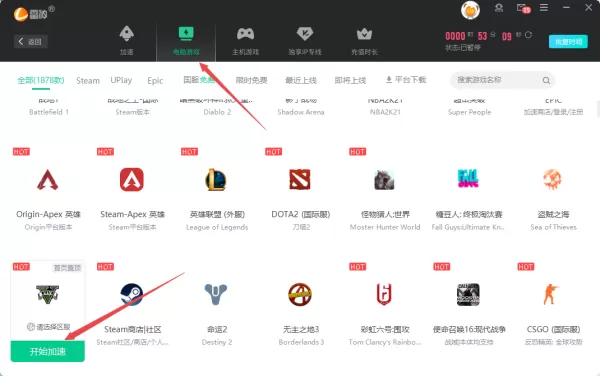Open the hamburger main menu
This screenshot has height=376, width=600.
pos(544,8)
